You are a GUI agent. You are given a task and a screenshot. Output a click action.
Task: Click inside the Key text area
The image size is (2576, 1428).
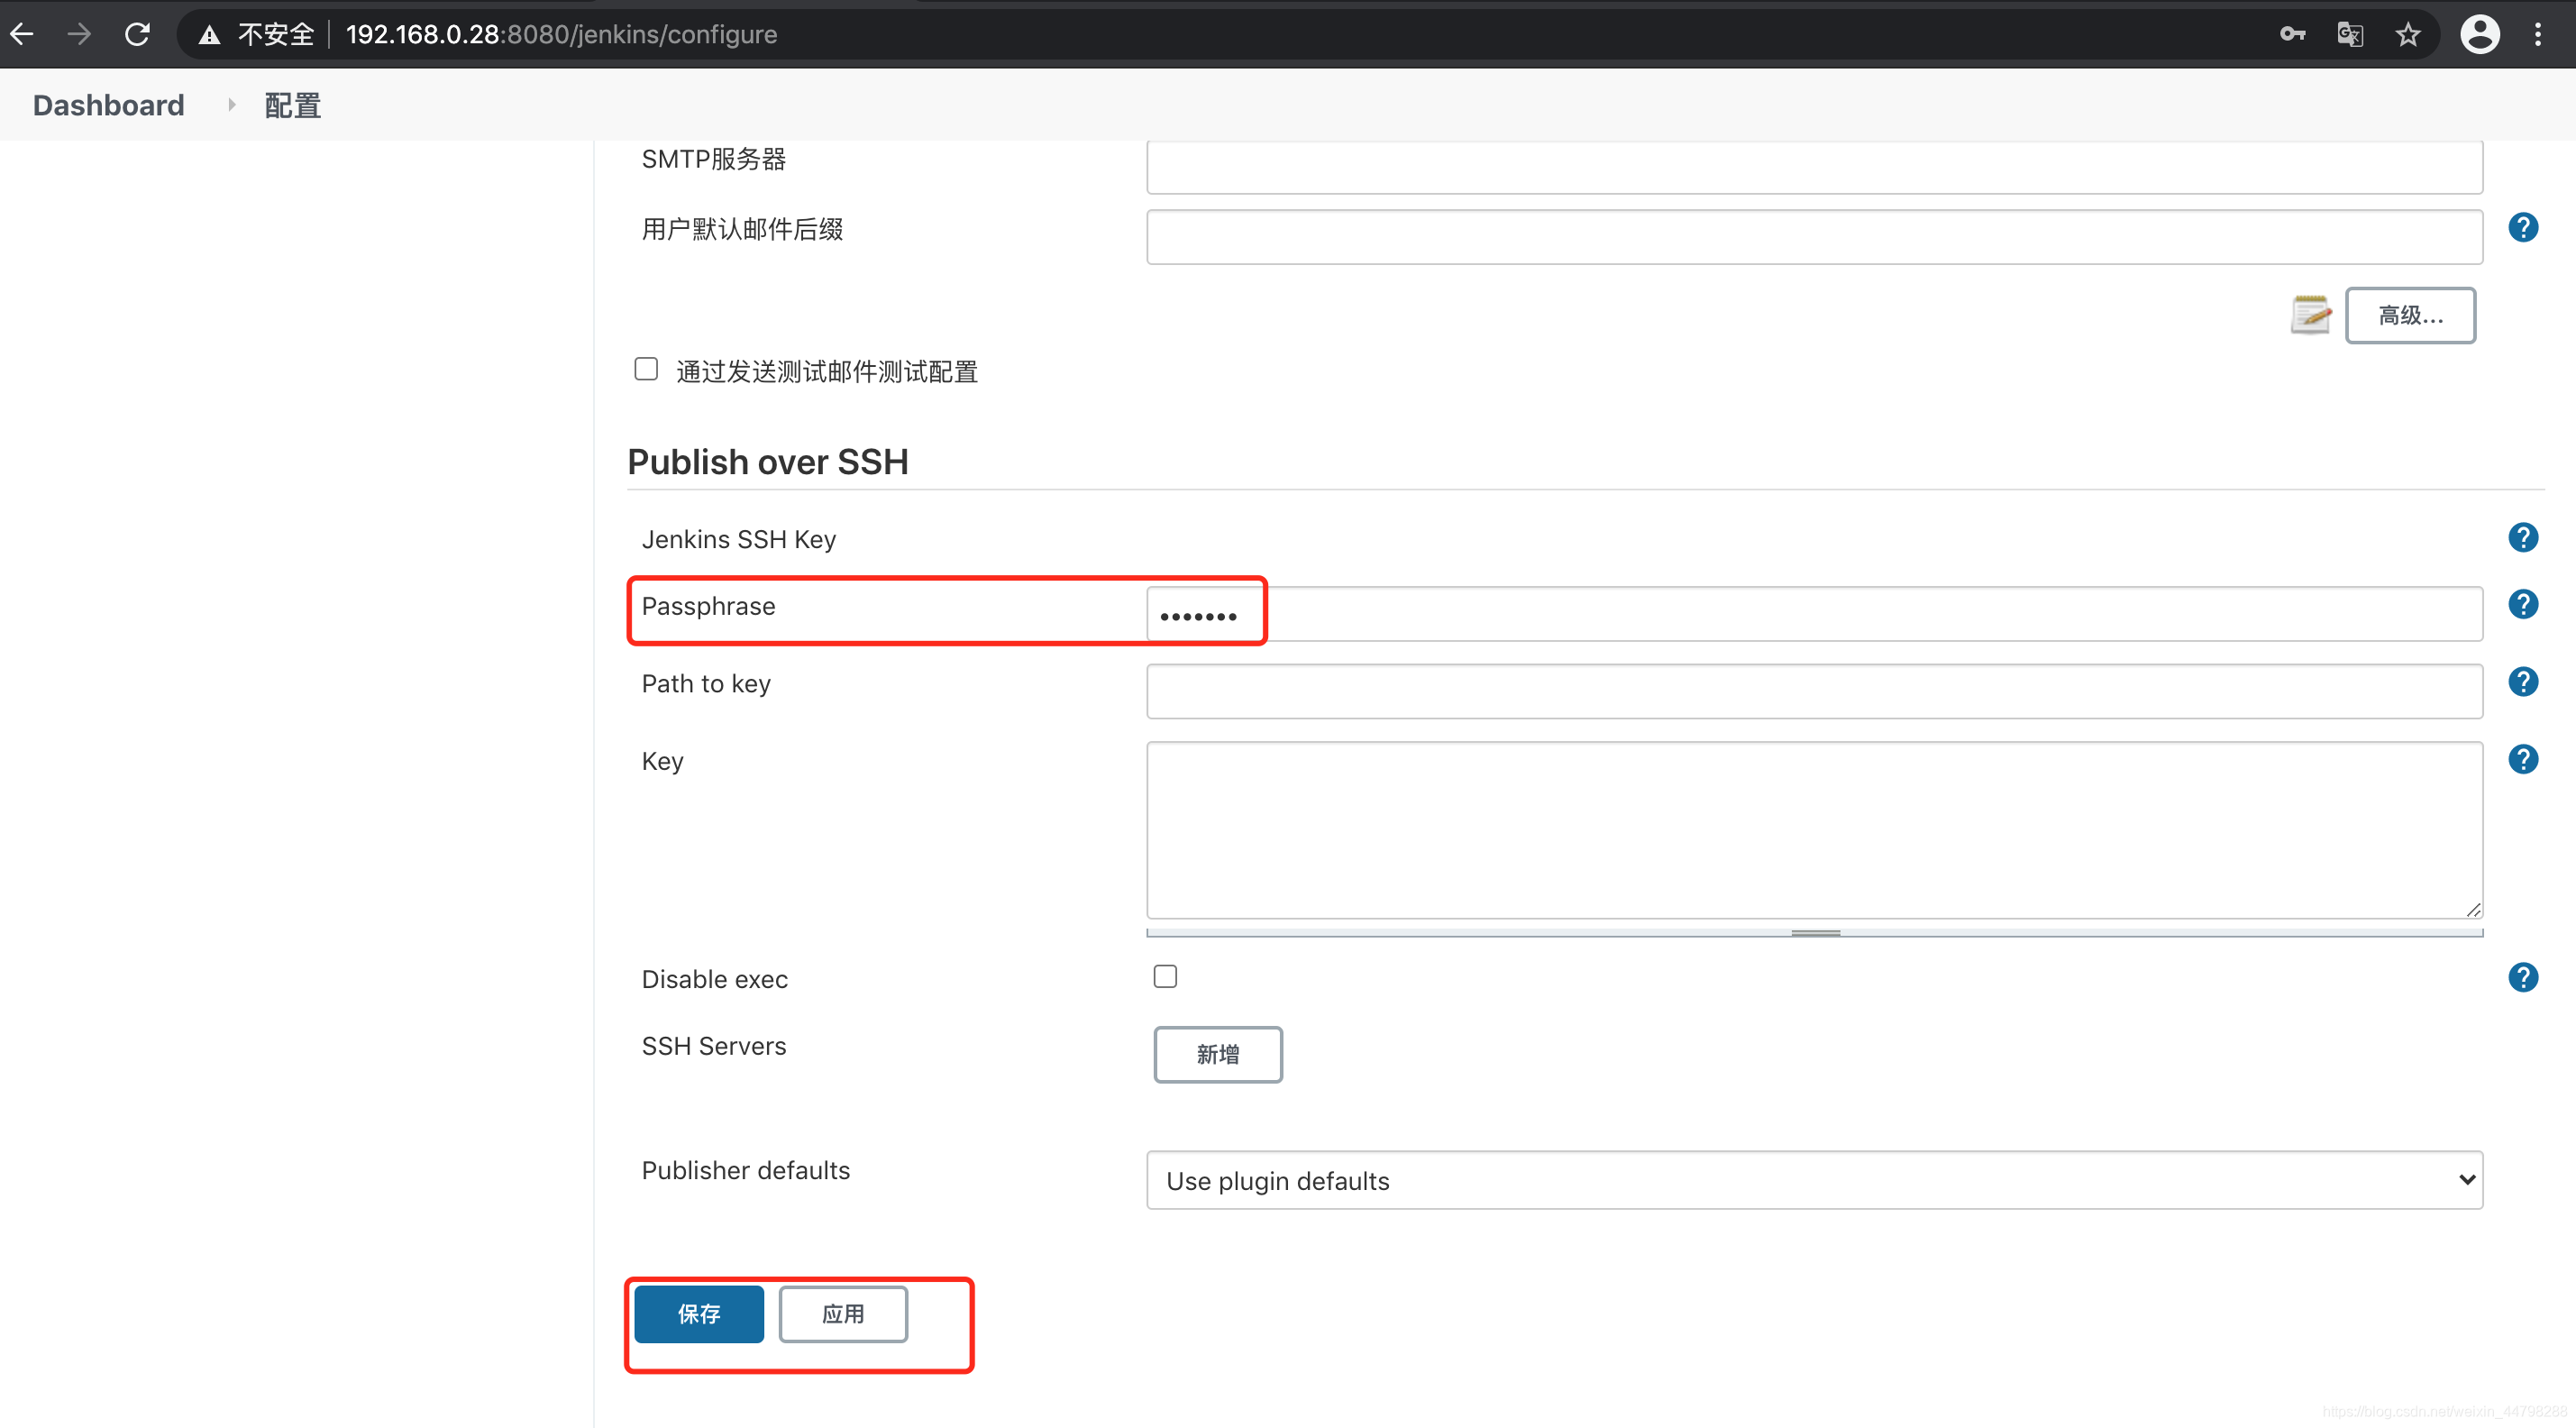(1814, 830)
